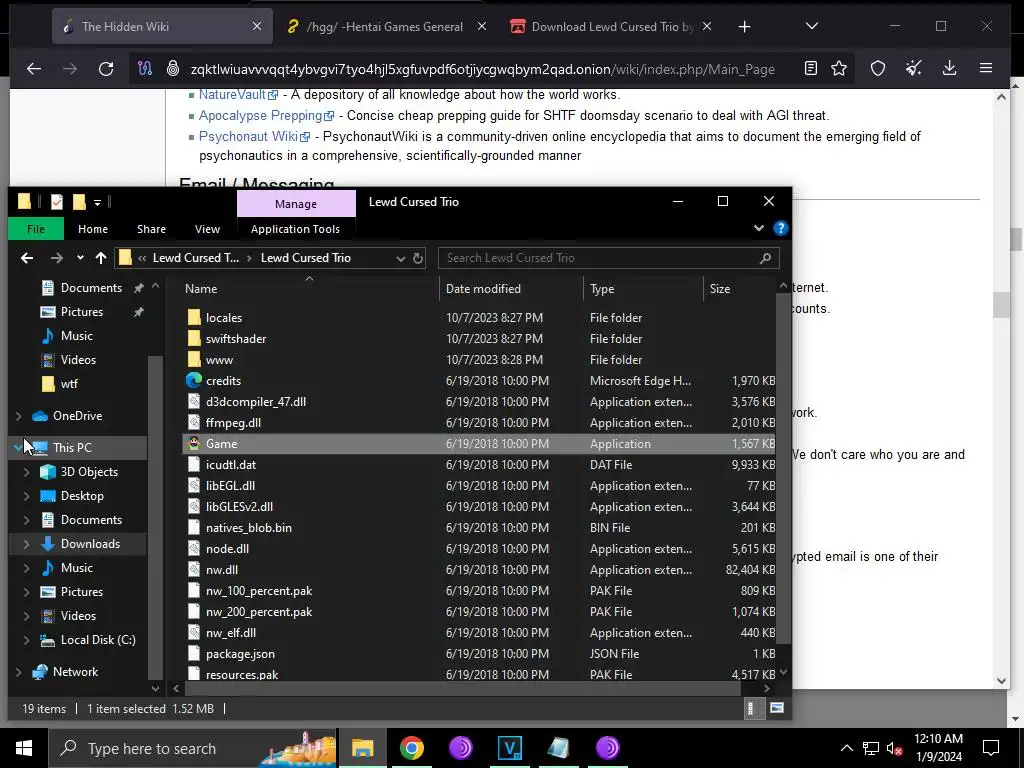List all browser tabs dropdown

(811, 26)
